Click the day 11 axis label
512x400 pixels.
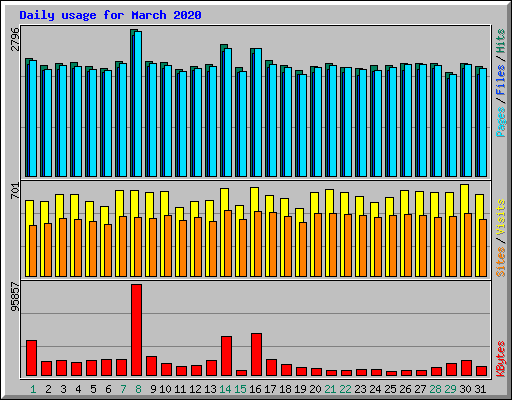[180, 389]
